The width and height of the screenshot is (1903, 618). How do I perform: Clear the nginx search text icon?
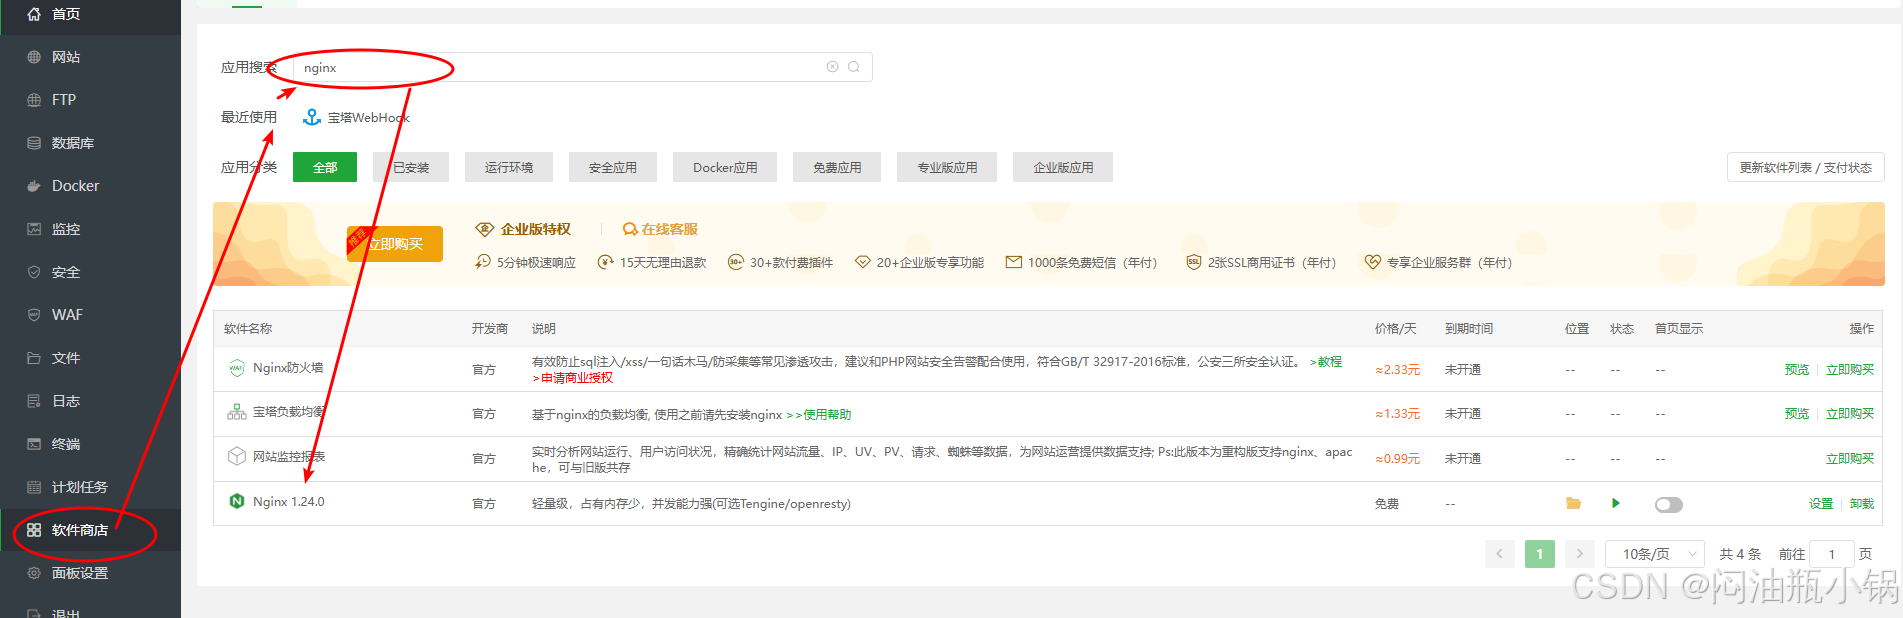tap(832, 67)
